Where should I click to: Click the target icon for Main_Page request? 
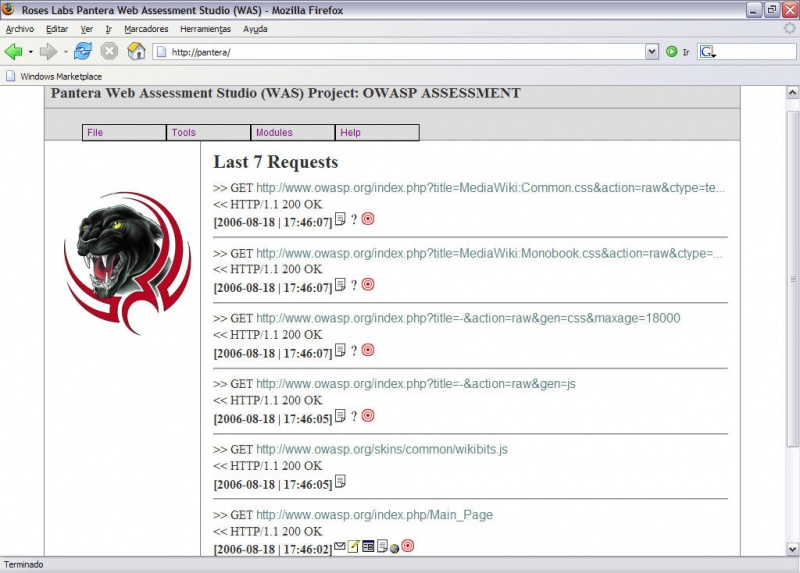(408, 546)
